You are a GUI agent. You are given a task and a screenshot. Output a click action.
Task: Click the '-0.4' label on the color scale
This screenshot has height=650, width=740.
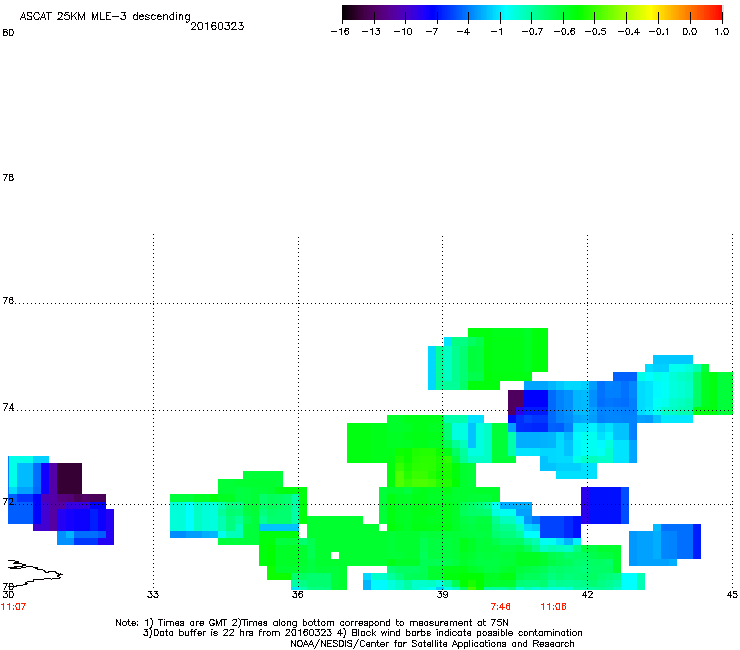[629, 32]
